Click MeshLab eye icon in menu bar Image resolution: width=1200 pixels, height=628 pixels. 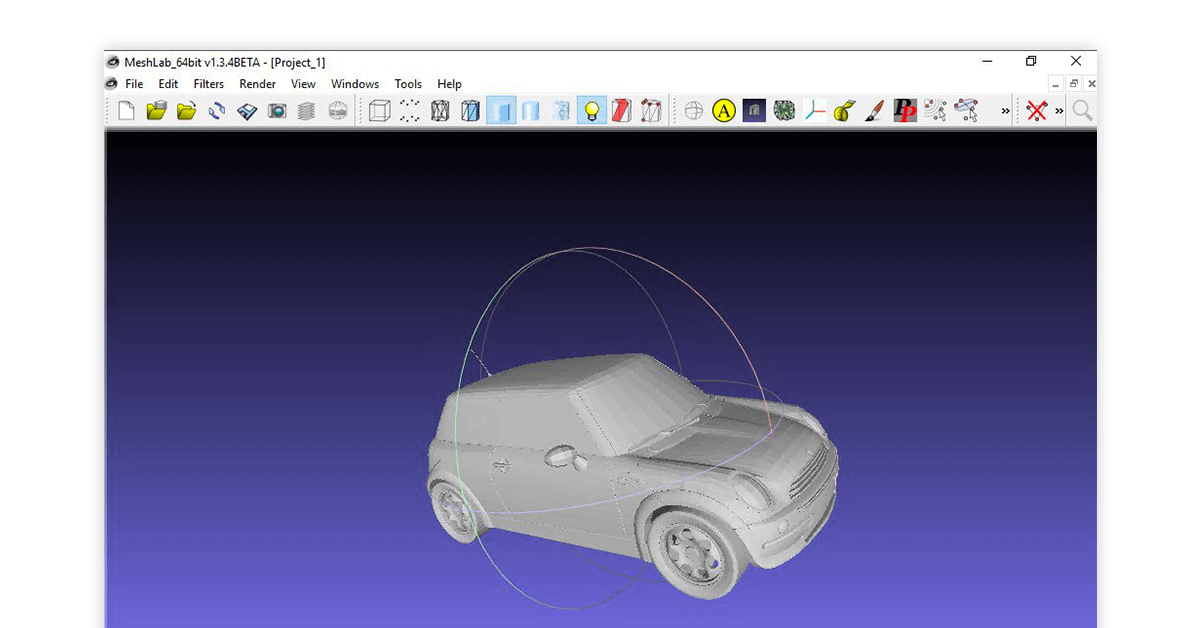pyautogui.click(x=113, y=84)
